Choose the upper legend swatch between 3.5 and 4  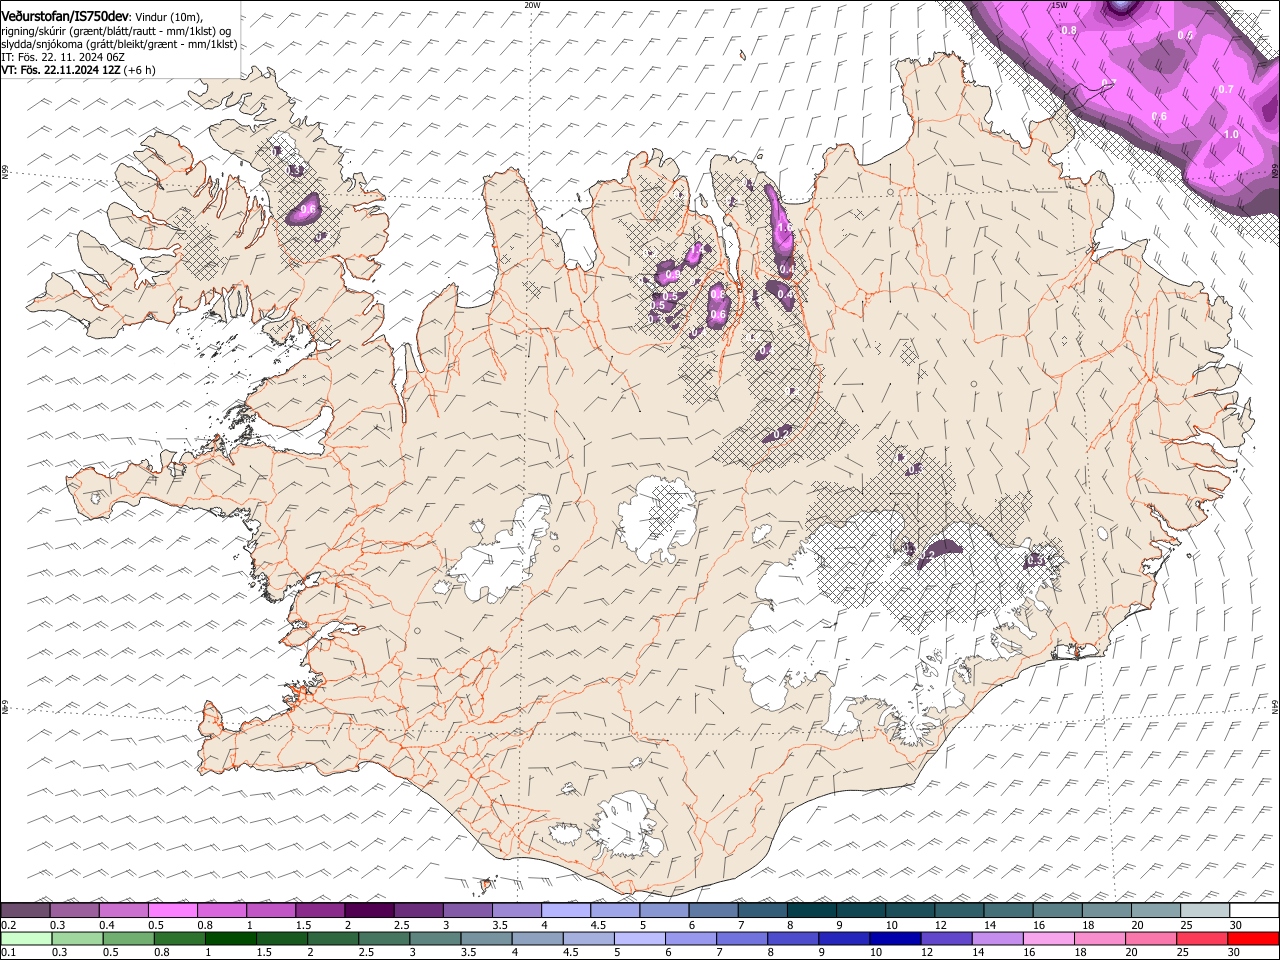516,910
